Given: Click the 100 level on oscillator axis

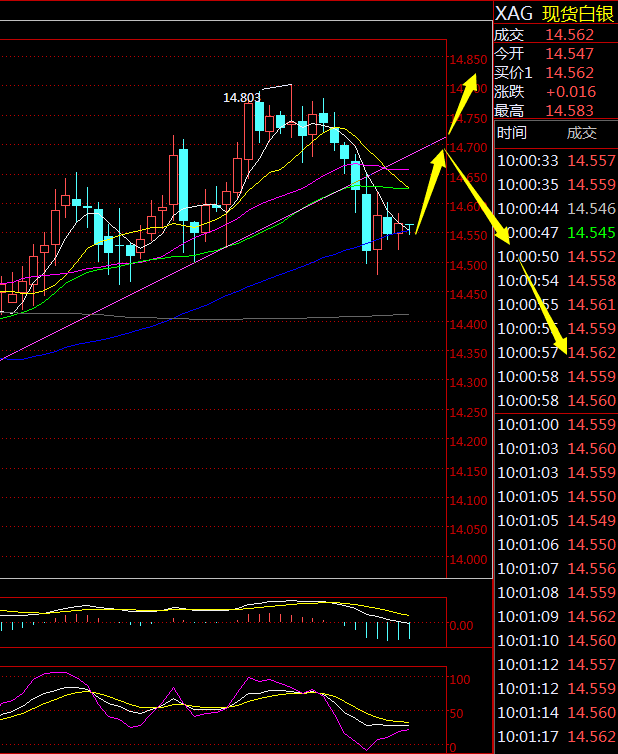Looking at the screenshot, I should (x=460, y=679).
